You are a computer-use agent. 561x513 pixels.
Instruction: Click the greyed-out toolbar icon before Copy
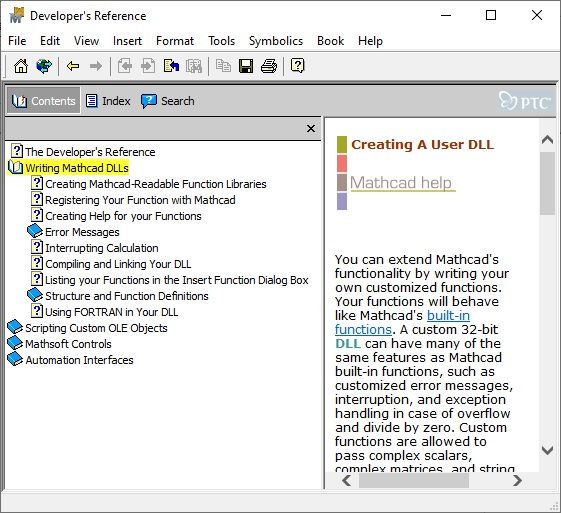194,66
